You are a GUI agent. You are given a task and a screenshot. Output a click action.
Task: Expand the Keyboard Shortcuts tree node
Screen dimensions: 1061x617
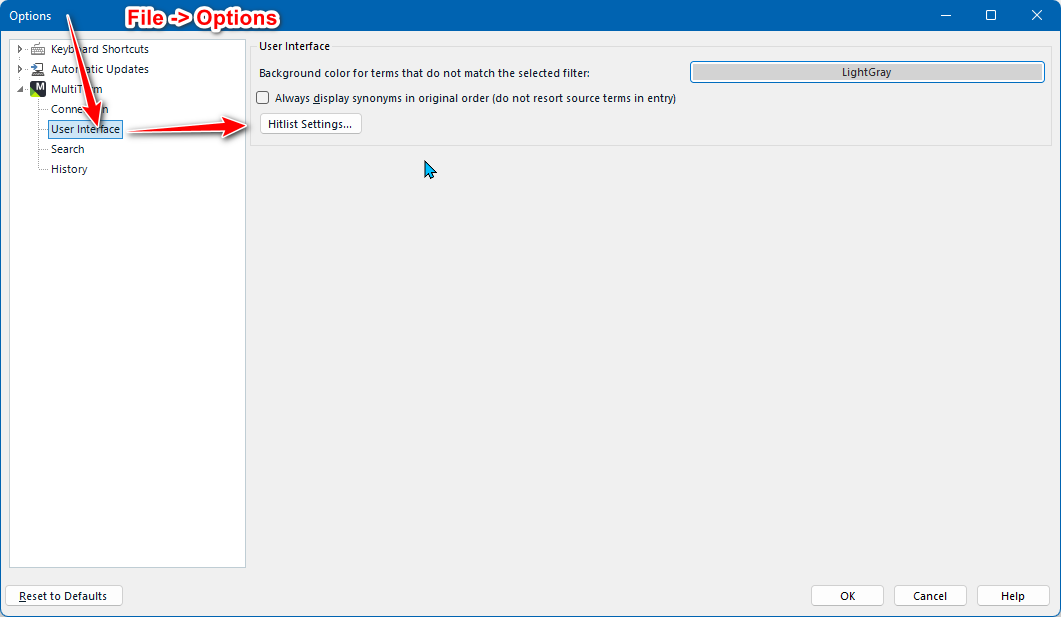[x=20, y=49]
